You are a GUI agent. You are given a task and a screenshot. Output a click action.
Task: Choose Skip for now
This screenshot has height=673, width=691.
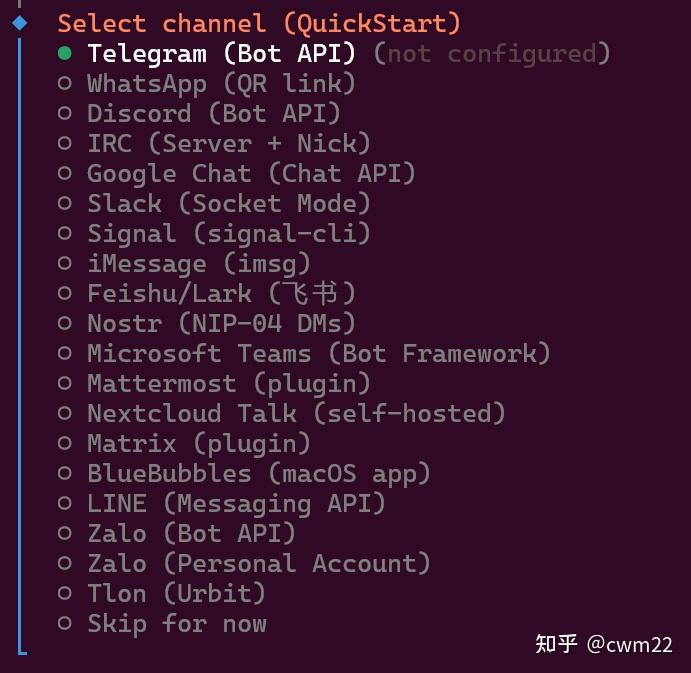point(176,624)
